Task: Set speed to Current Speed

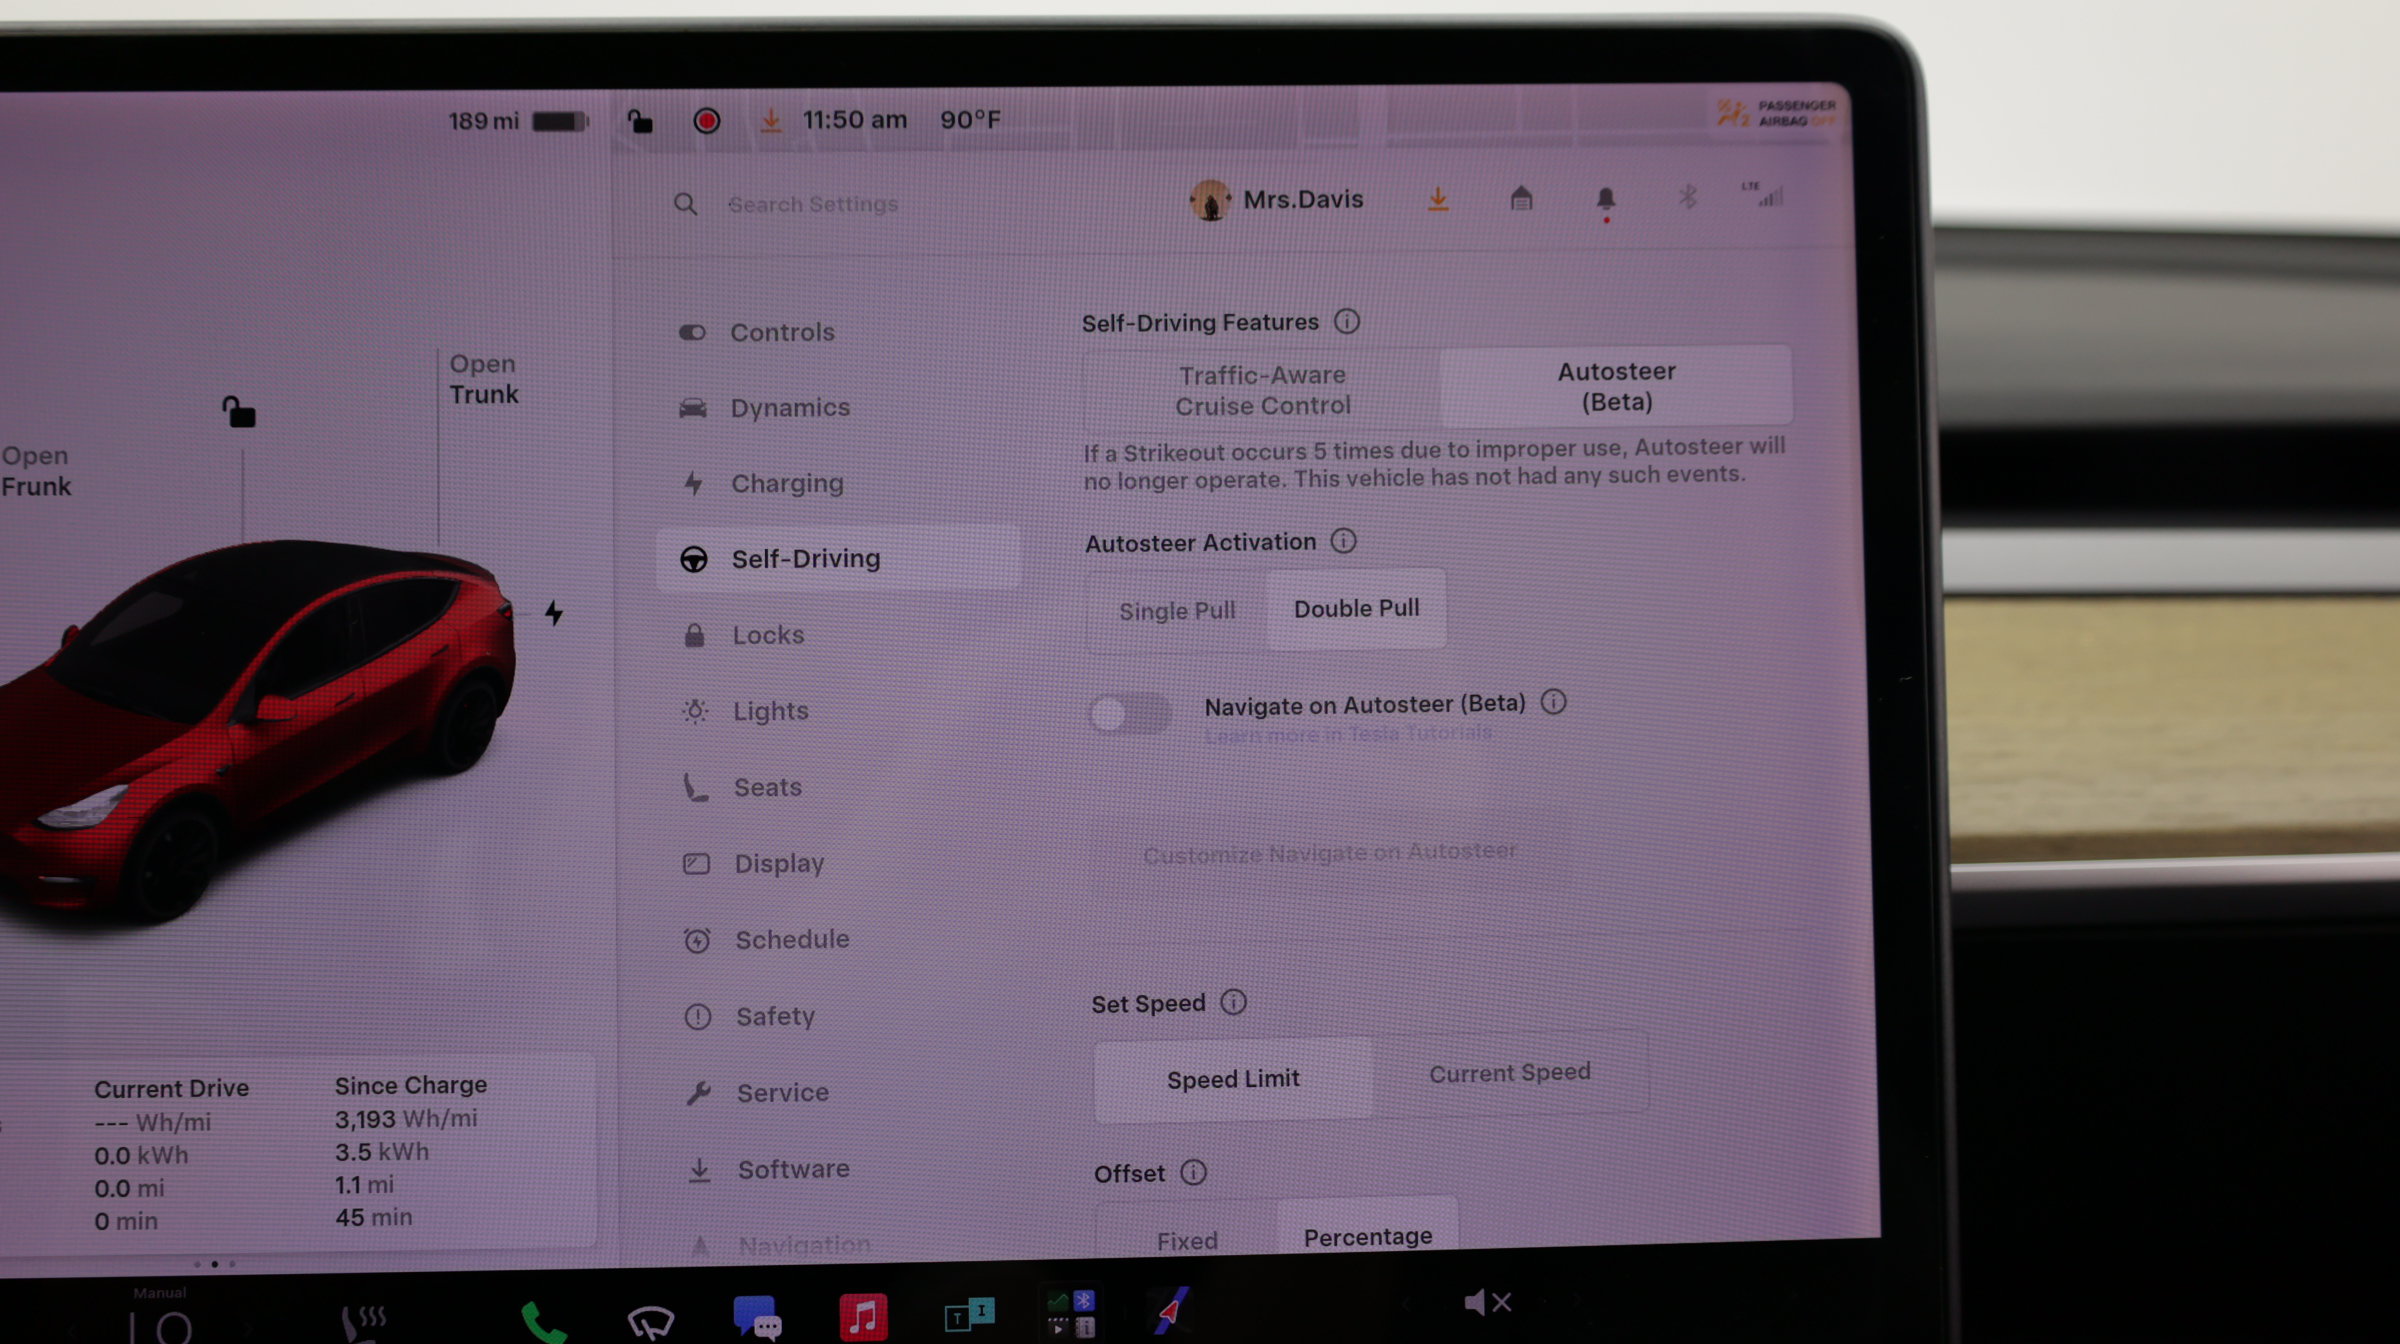Action: 1509,1073
